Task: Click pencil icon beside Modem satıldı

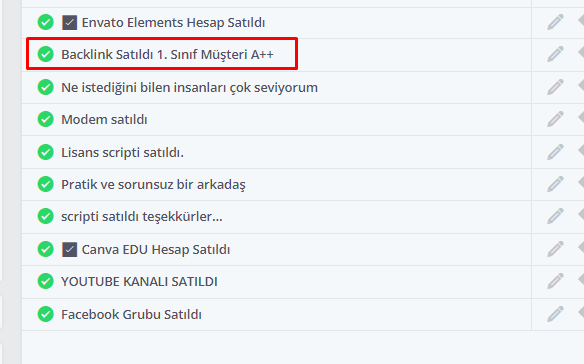Action: [555, 119]
